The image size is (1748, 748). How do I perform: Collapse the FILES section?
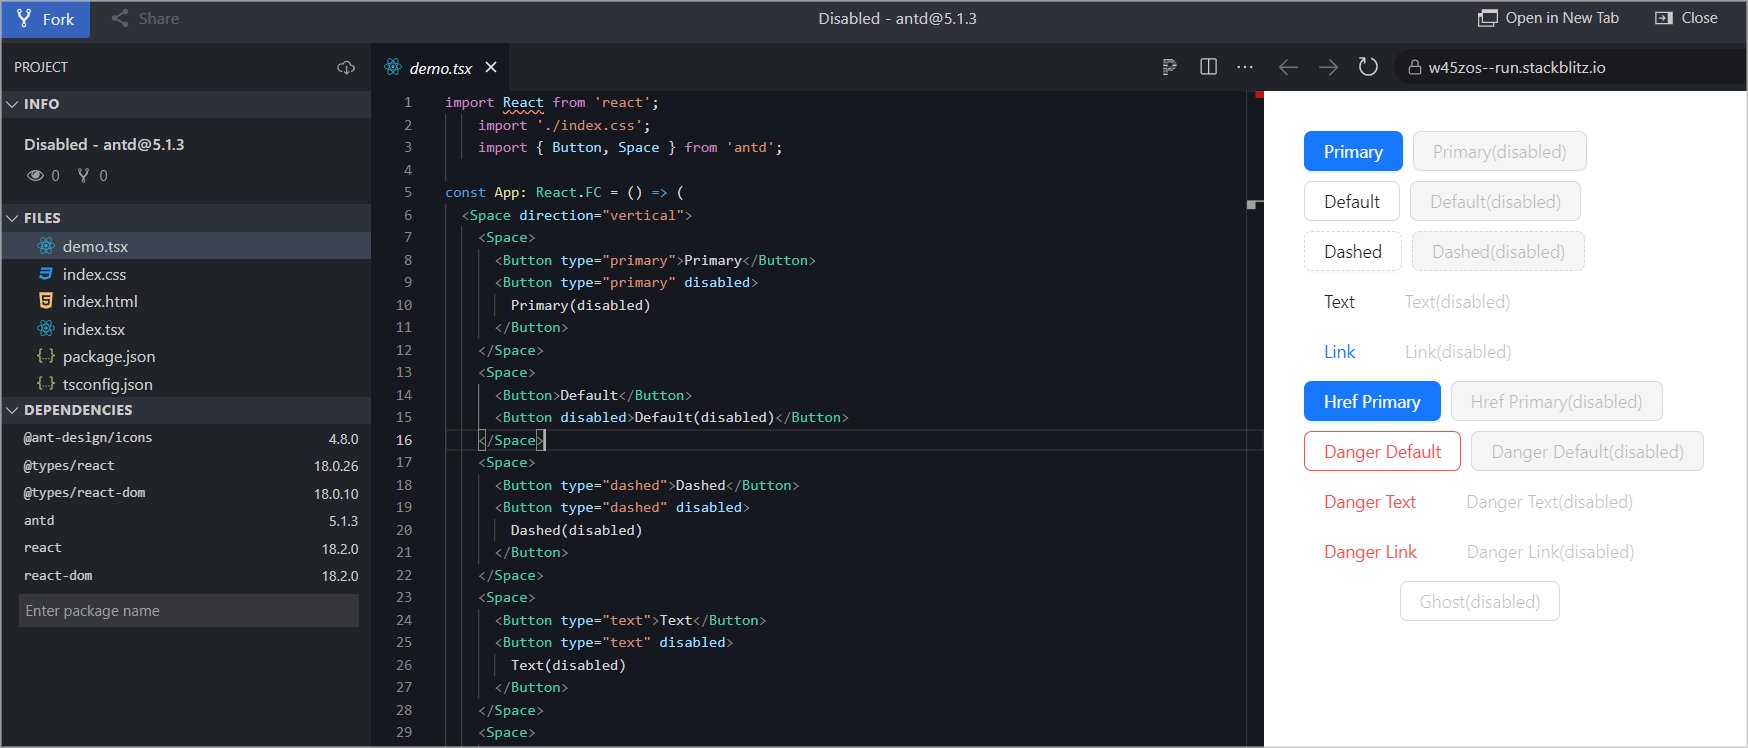[x=186, y=218]
